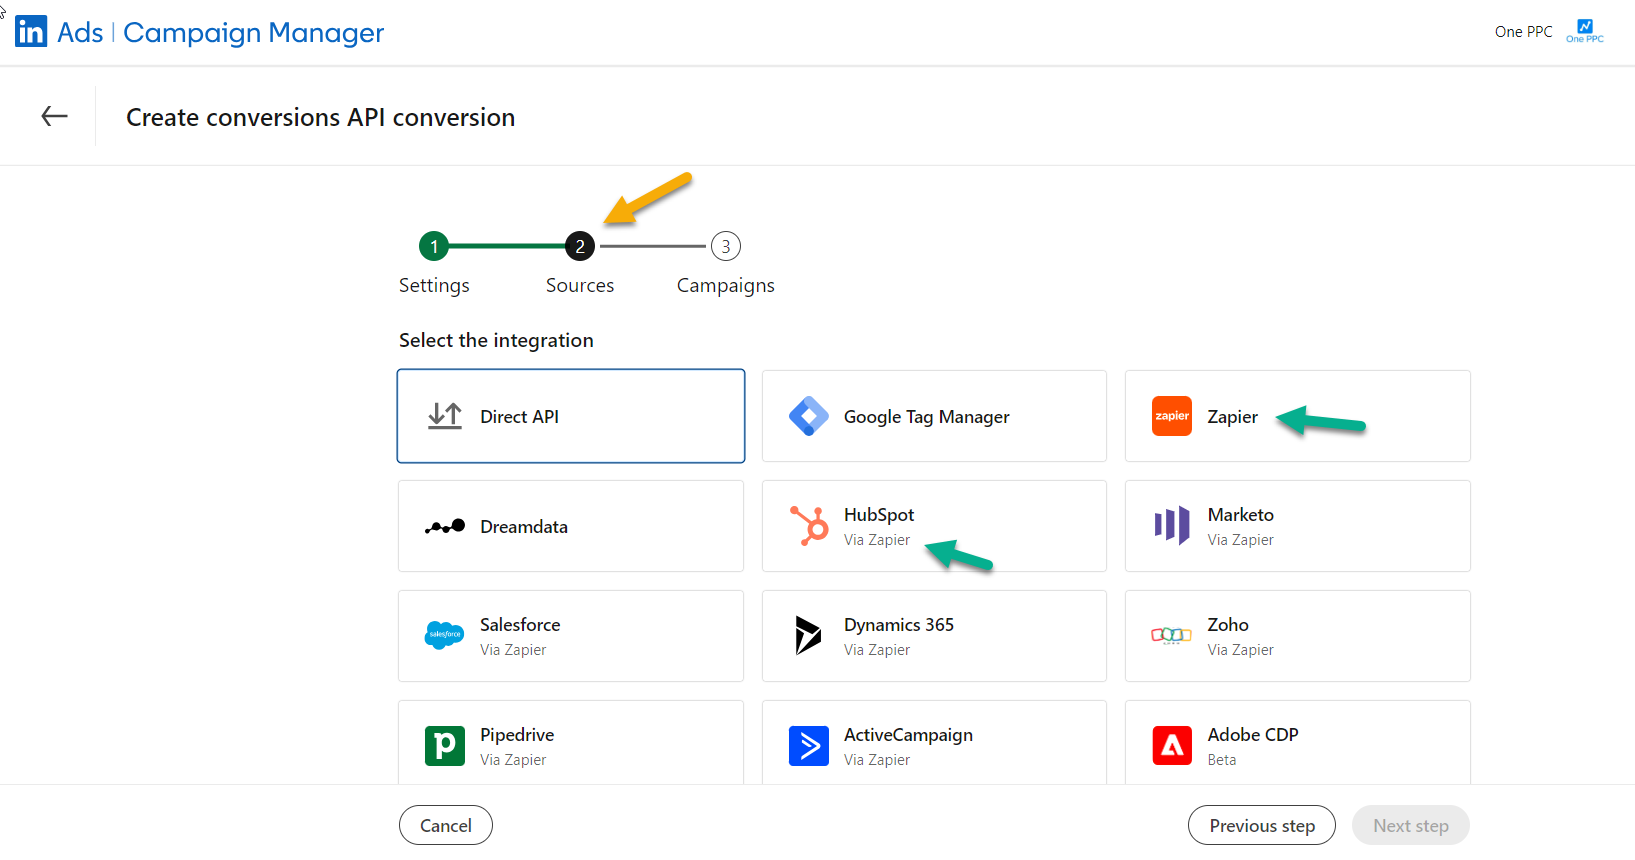Choose the Zapier integration card

(1298, 416)
